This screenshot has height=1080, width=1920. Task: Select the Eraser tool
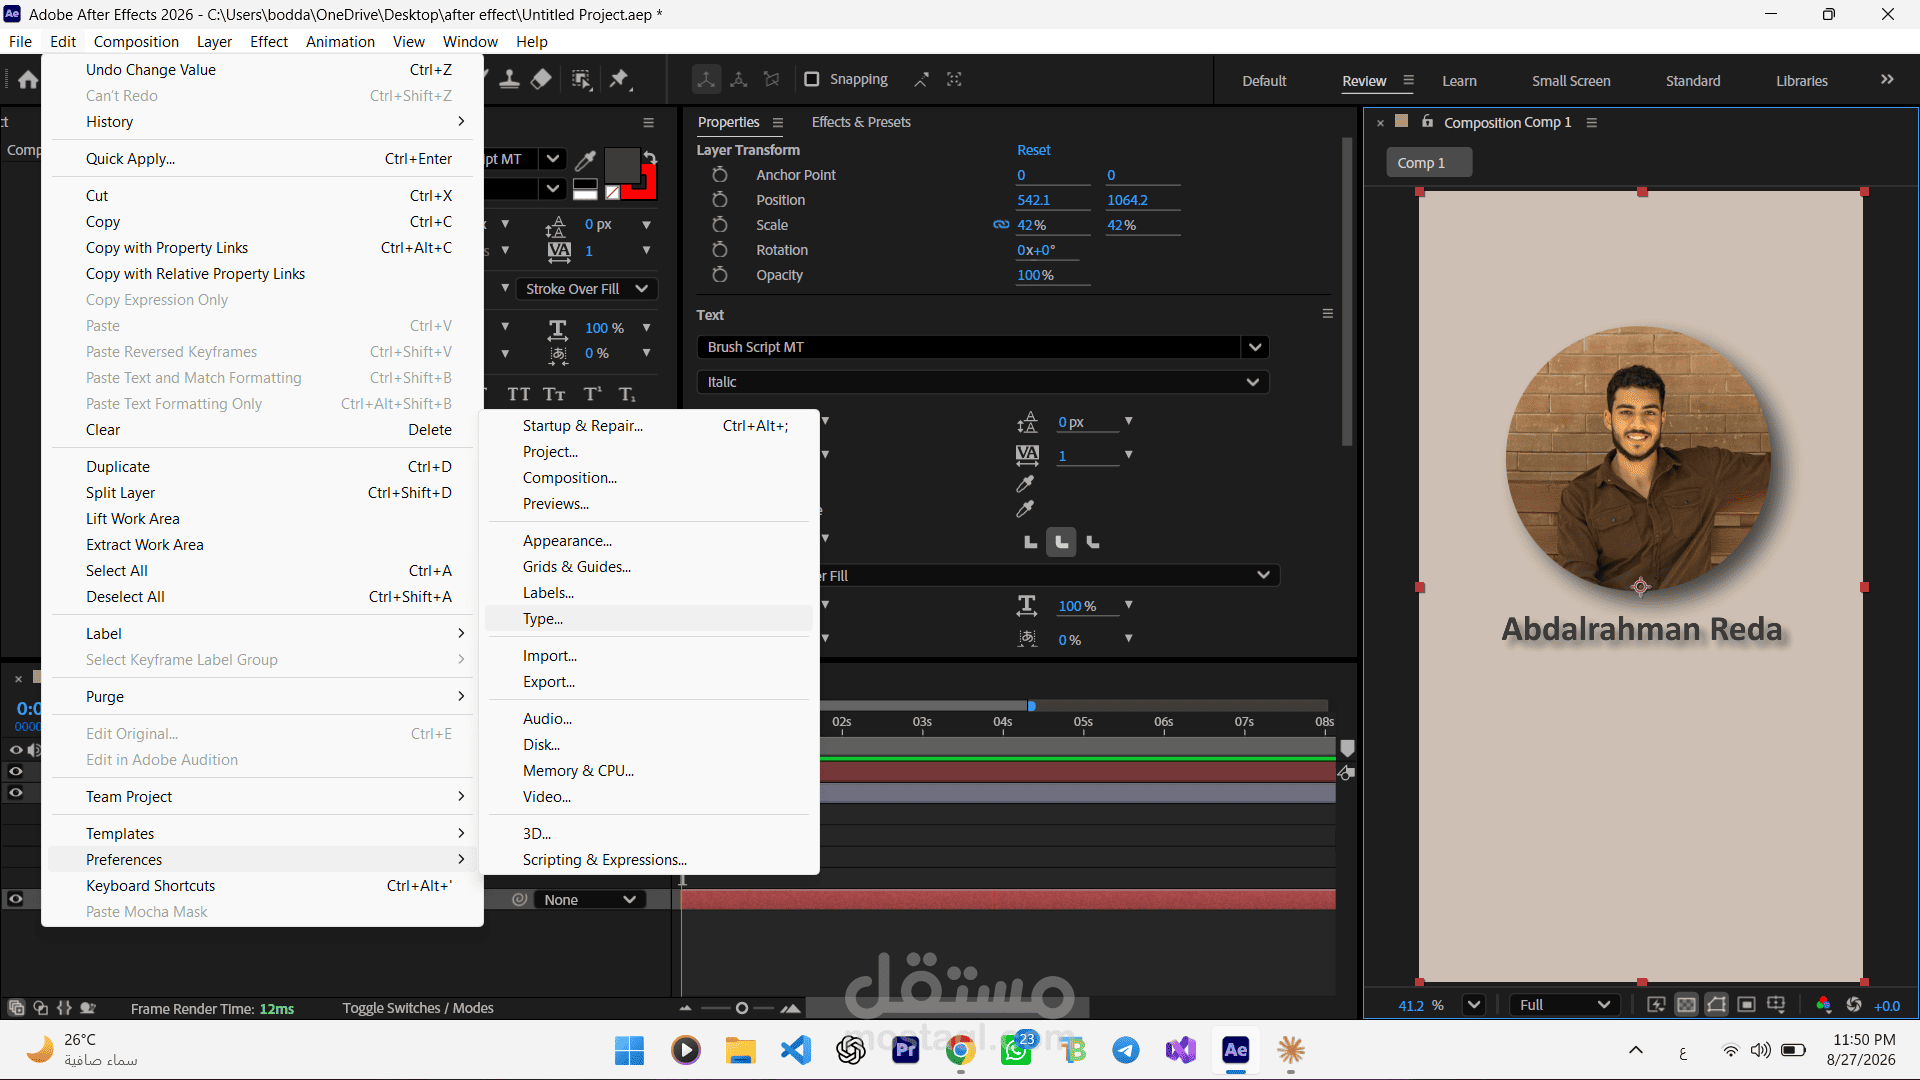point(541,80)
